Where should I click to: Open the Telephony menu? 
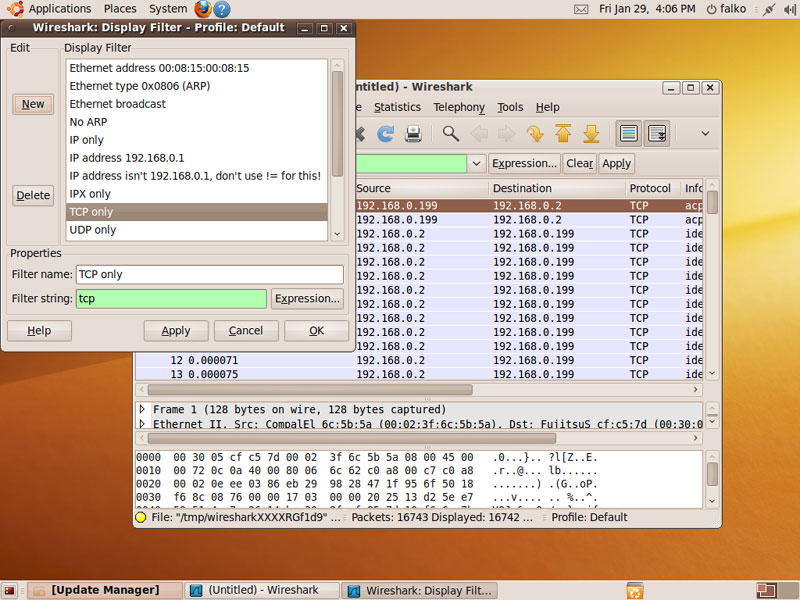tap(459, 107)
